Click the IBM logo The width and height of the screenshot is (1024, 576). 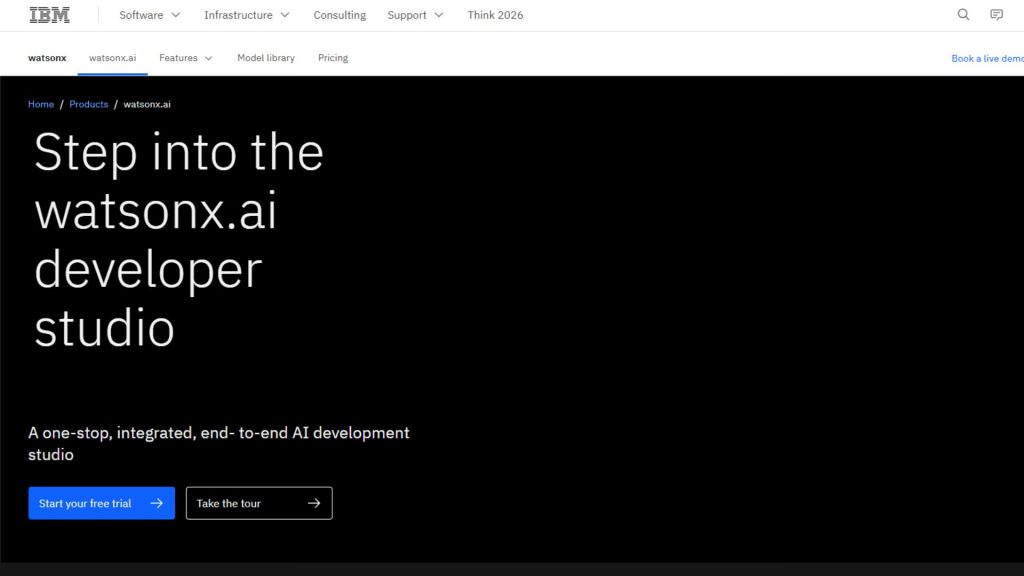(50, 15)
